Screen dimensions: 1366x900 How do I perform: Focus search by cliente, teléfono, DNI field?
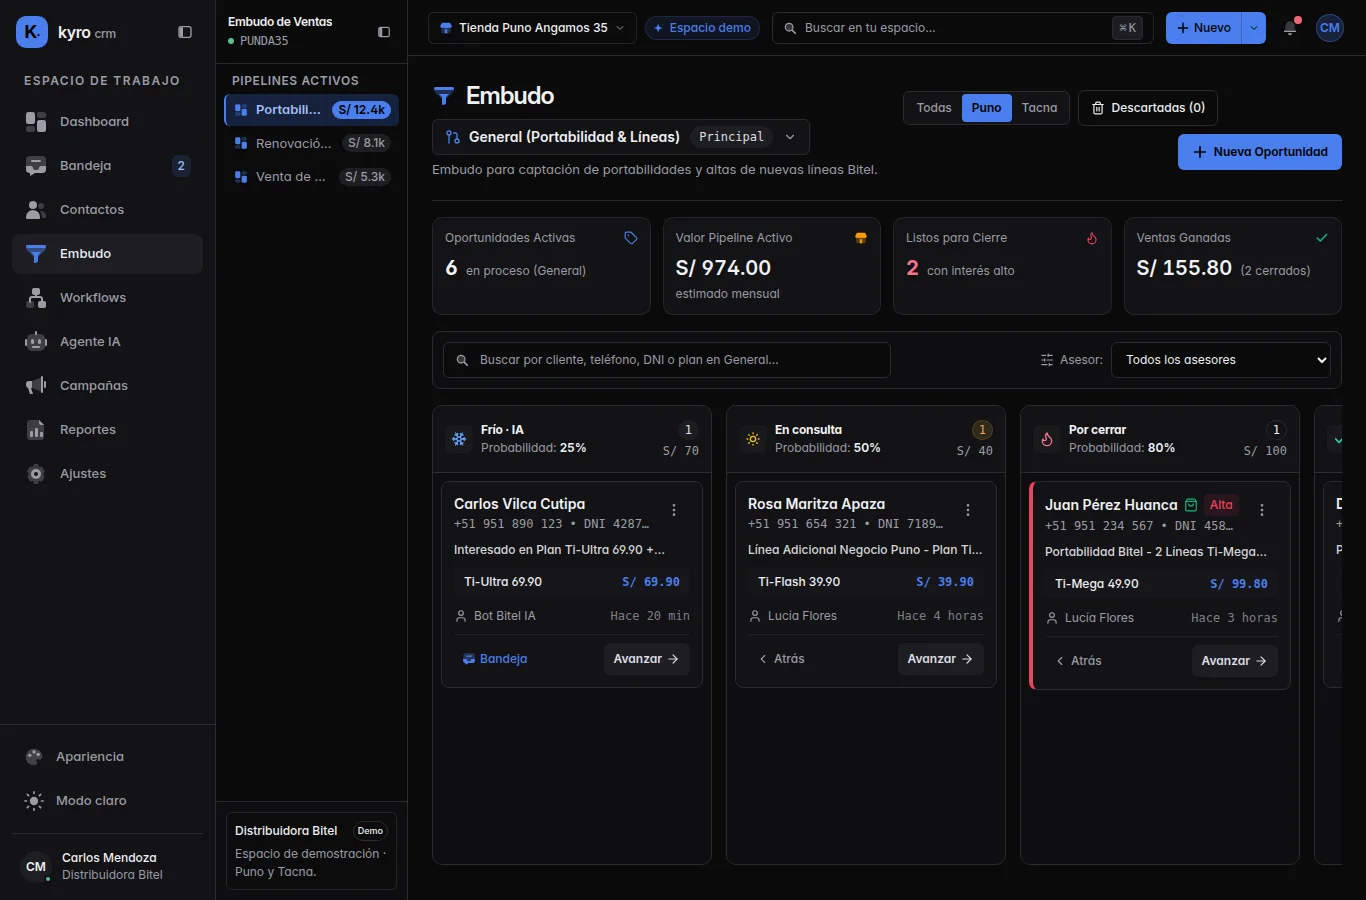point(667,360)
